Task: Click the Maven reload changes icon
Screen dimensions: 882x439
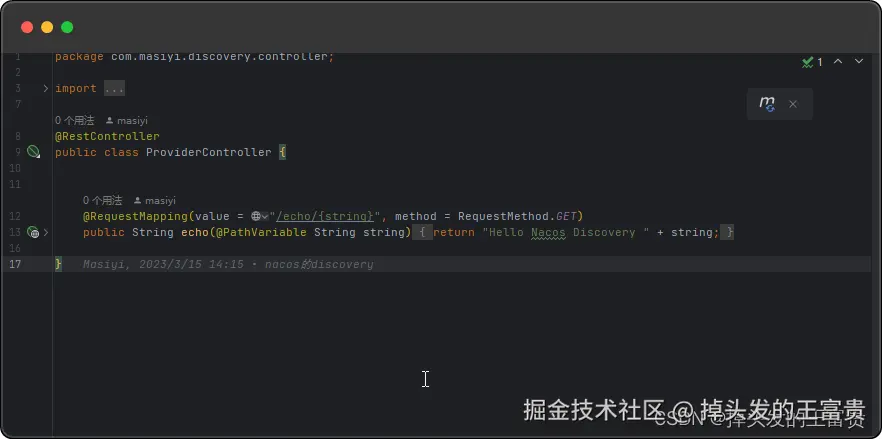Action: pos(767,104)
